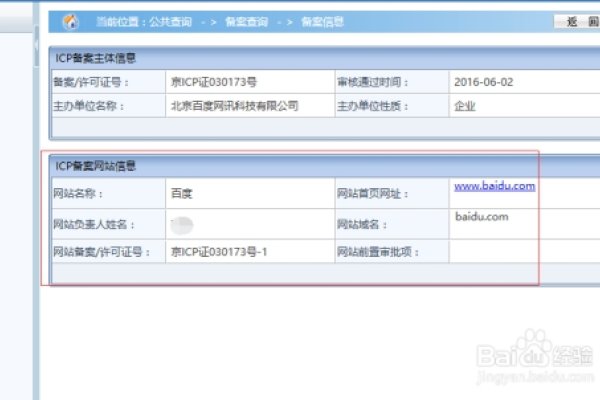
Task: Click the 网站首页网址 label
Action: coord(373,194)
